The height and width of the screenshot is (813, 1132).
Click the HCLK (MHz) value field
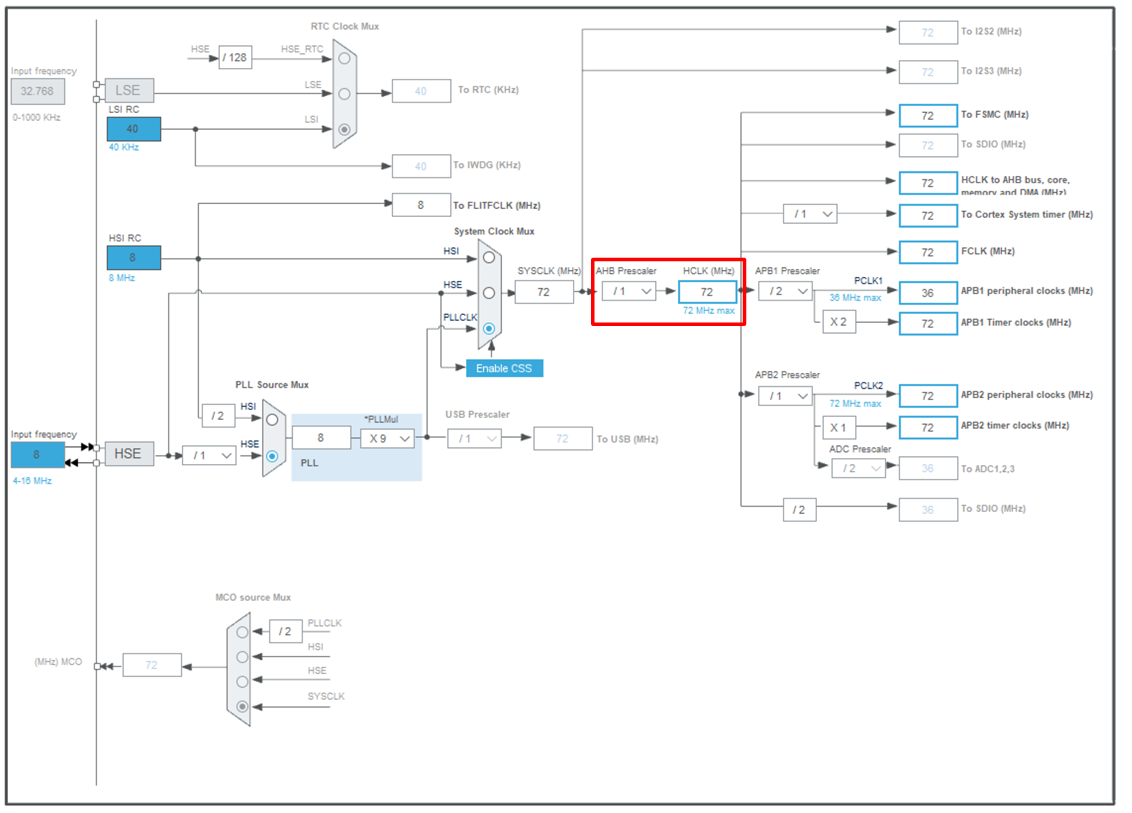point(707,291)
